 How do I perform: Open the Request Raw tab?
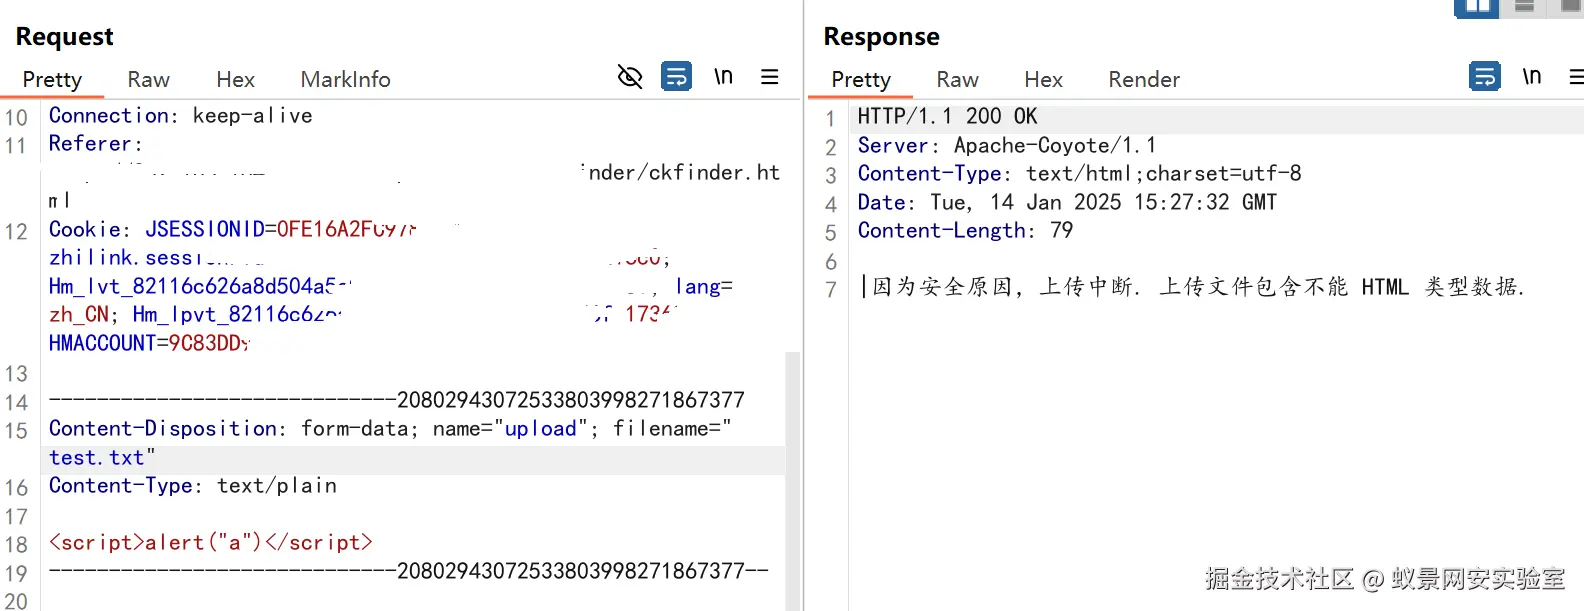[148, 80]
